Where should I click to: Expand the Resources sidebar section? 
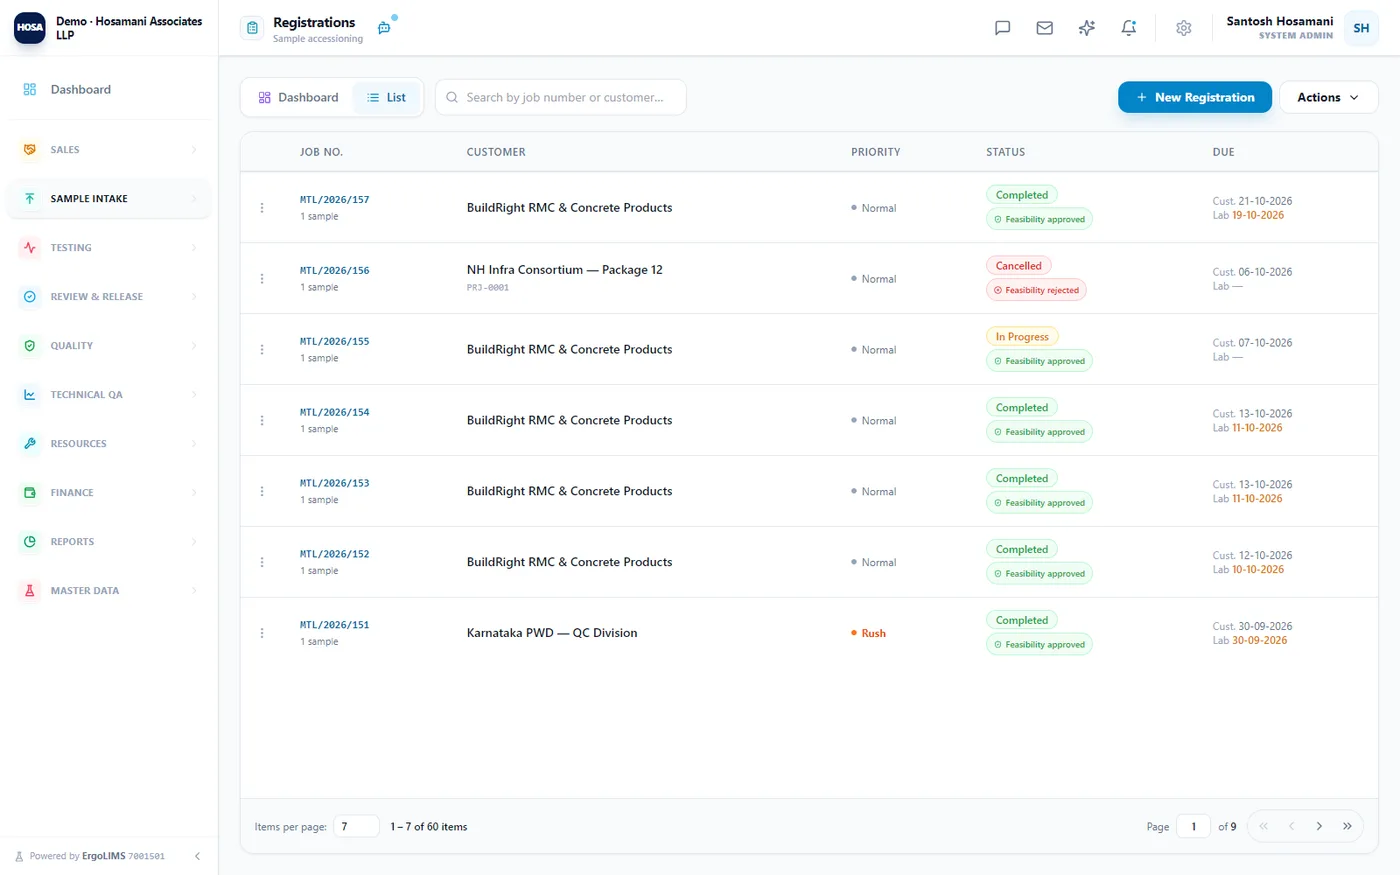(x=109, y=444)
